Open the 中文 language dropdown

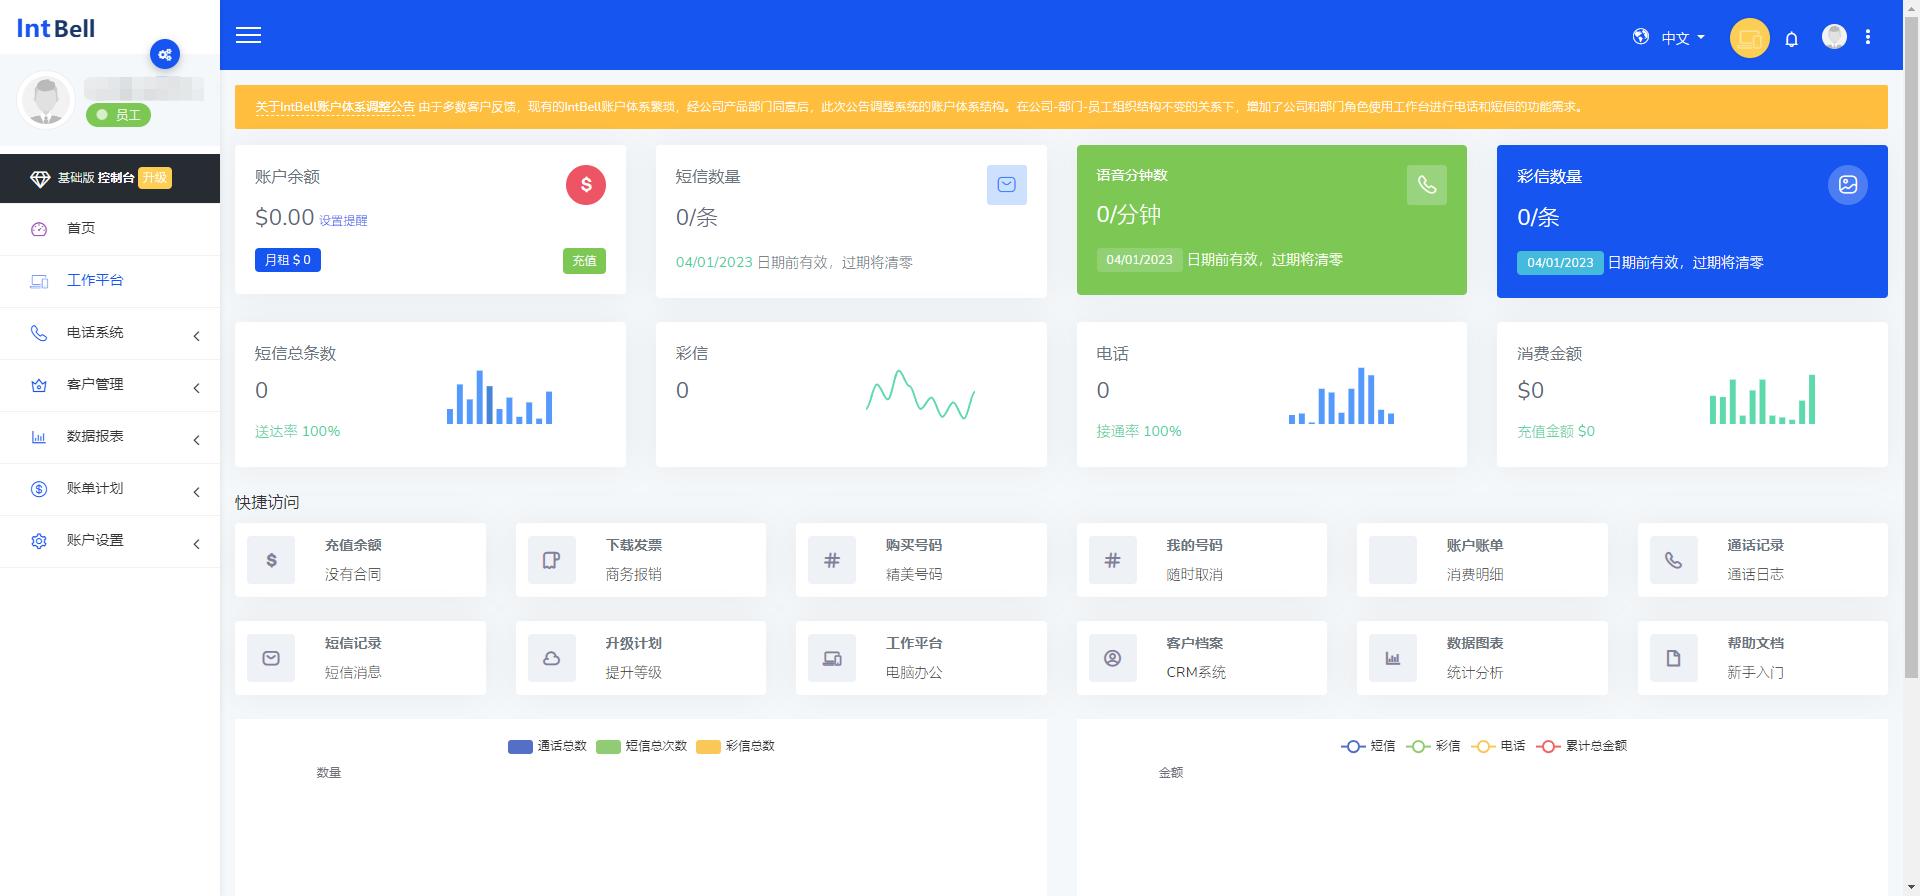pos(1683,38)
